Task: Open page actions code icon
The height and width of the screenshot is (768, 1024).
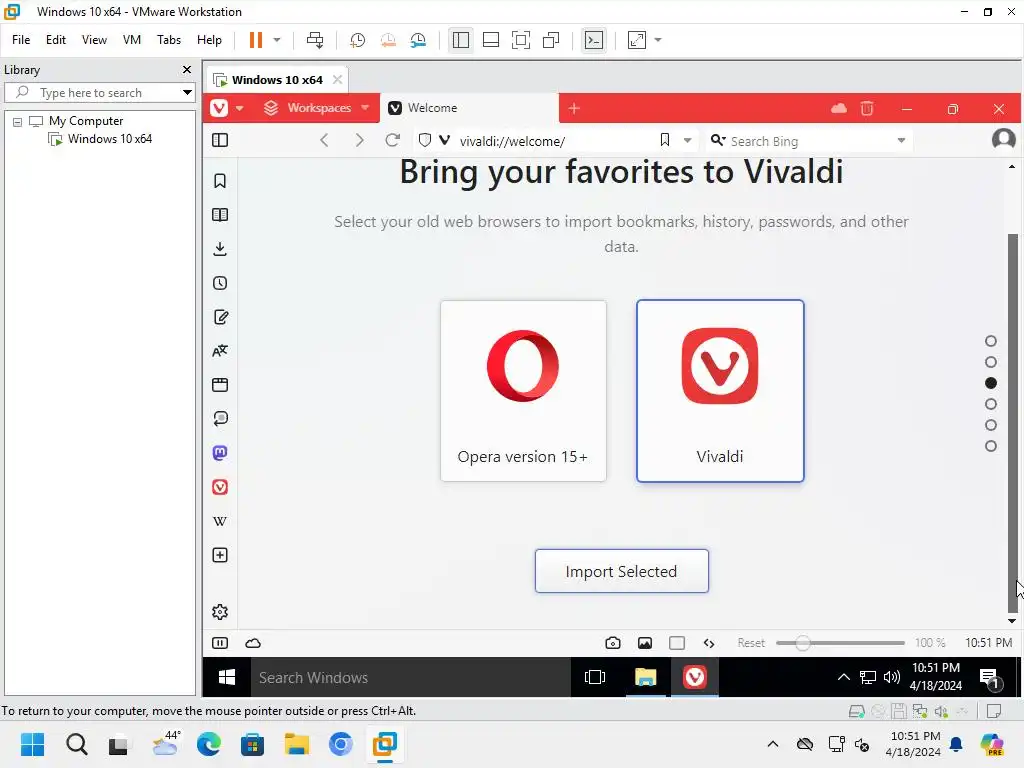Action: point(709,643)
